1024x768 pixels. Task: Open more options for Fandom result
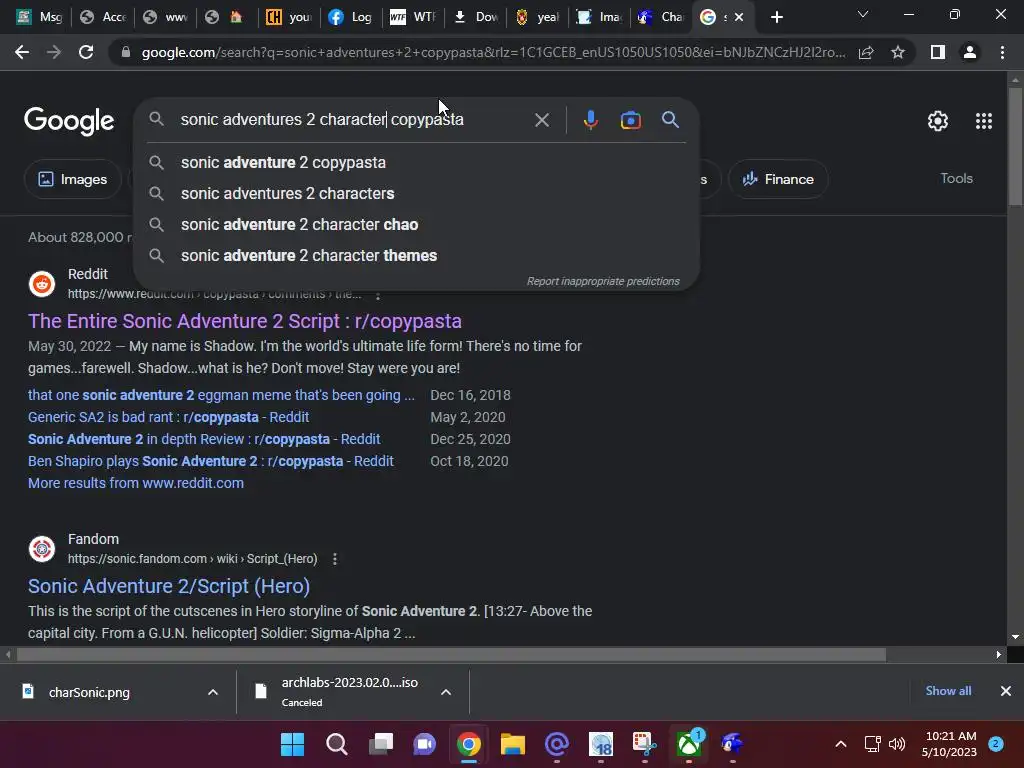tap(335, 559)
